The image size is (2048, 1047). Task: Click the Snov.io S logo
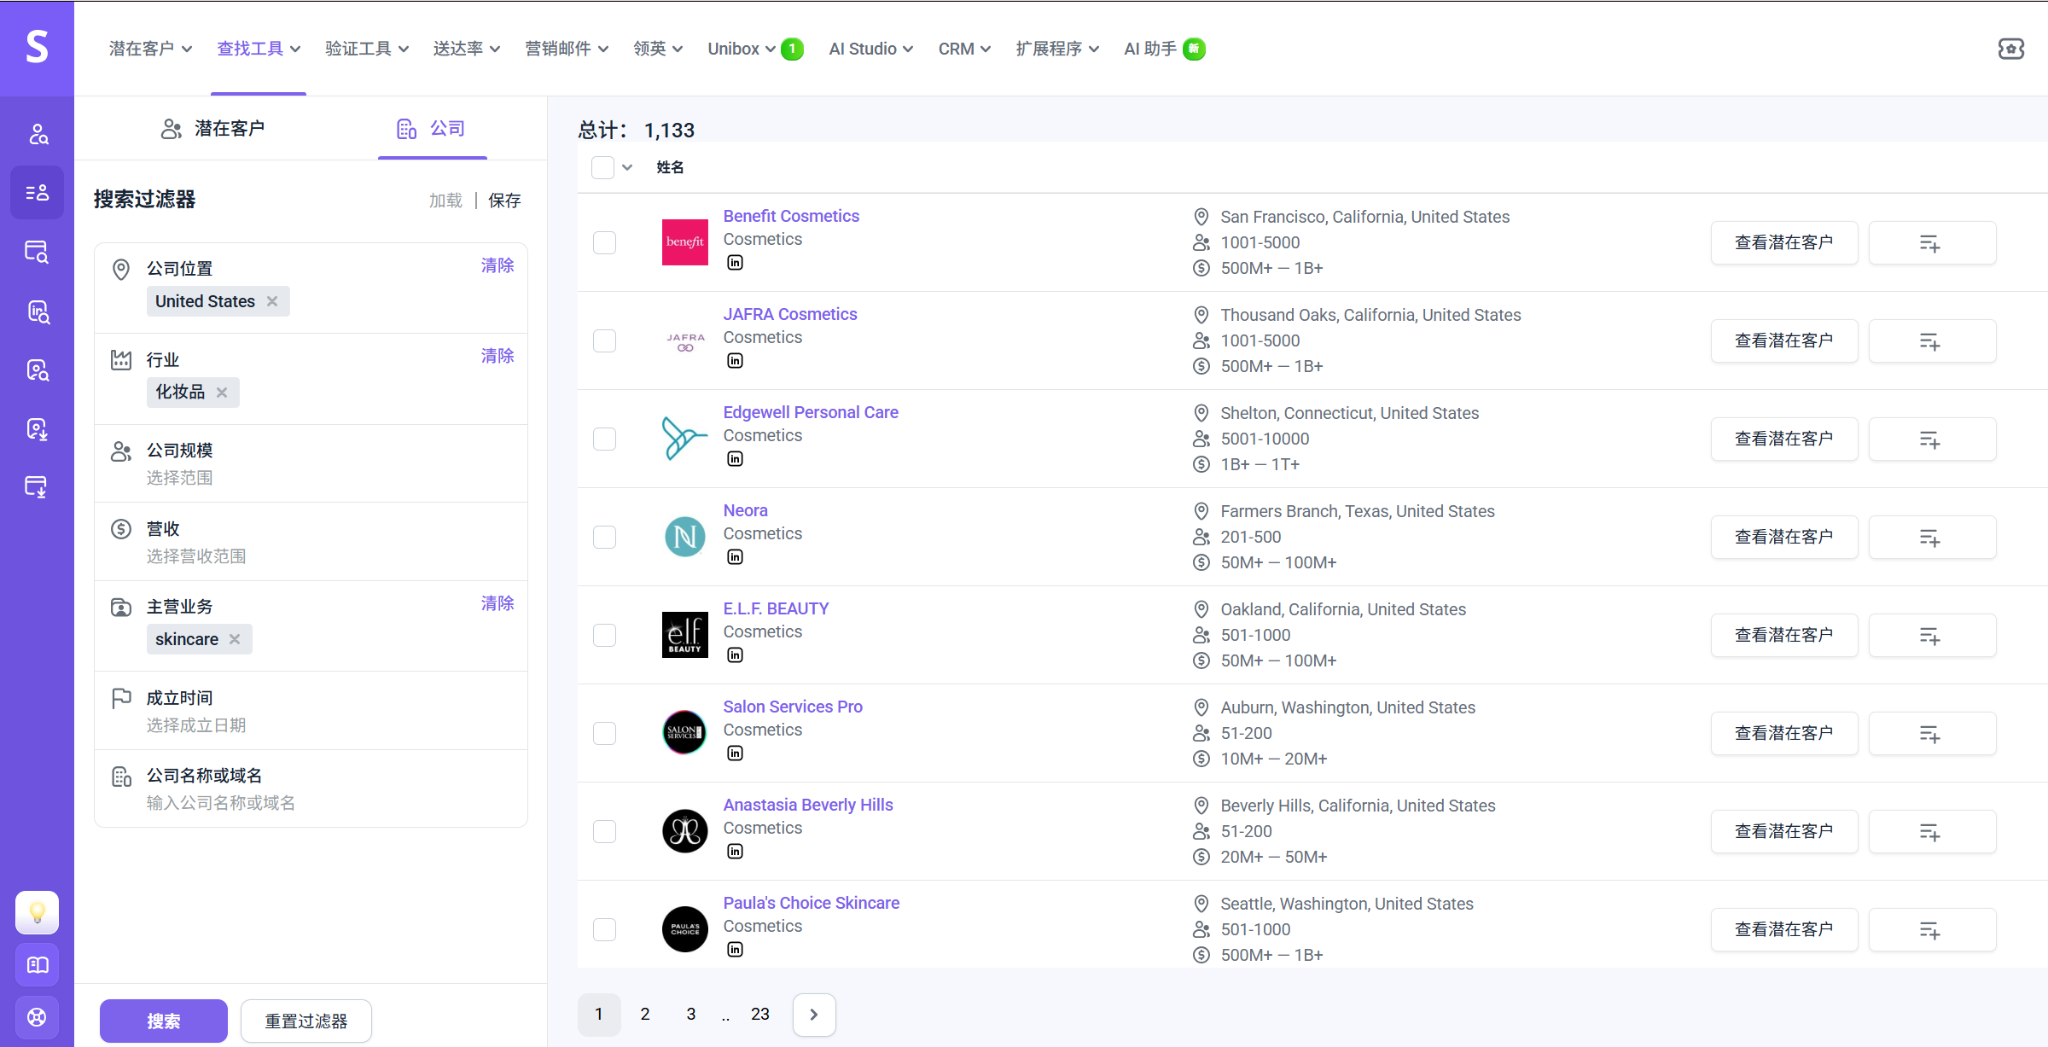37,47
